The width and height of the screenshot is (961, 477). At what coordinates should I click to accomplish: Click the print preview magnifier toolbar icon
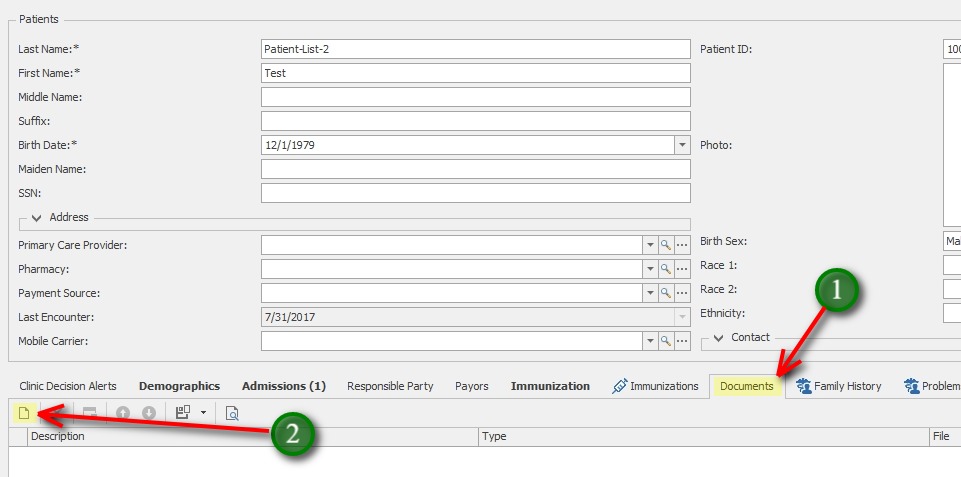click(232, 412)
